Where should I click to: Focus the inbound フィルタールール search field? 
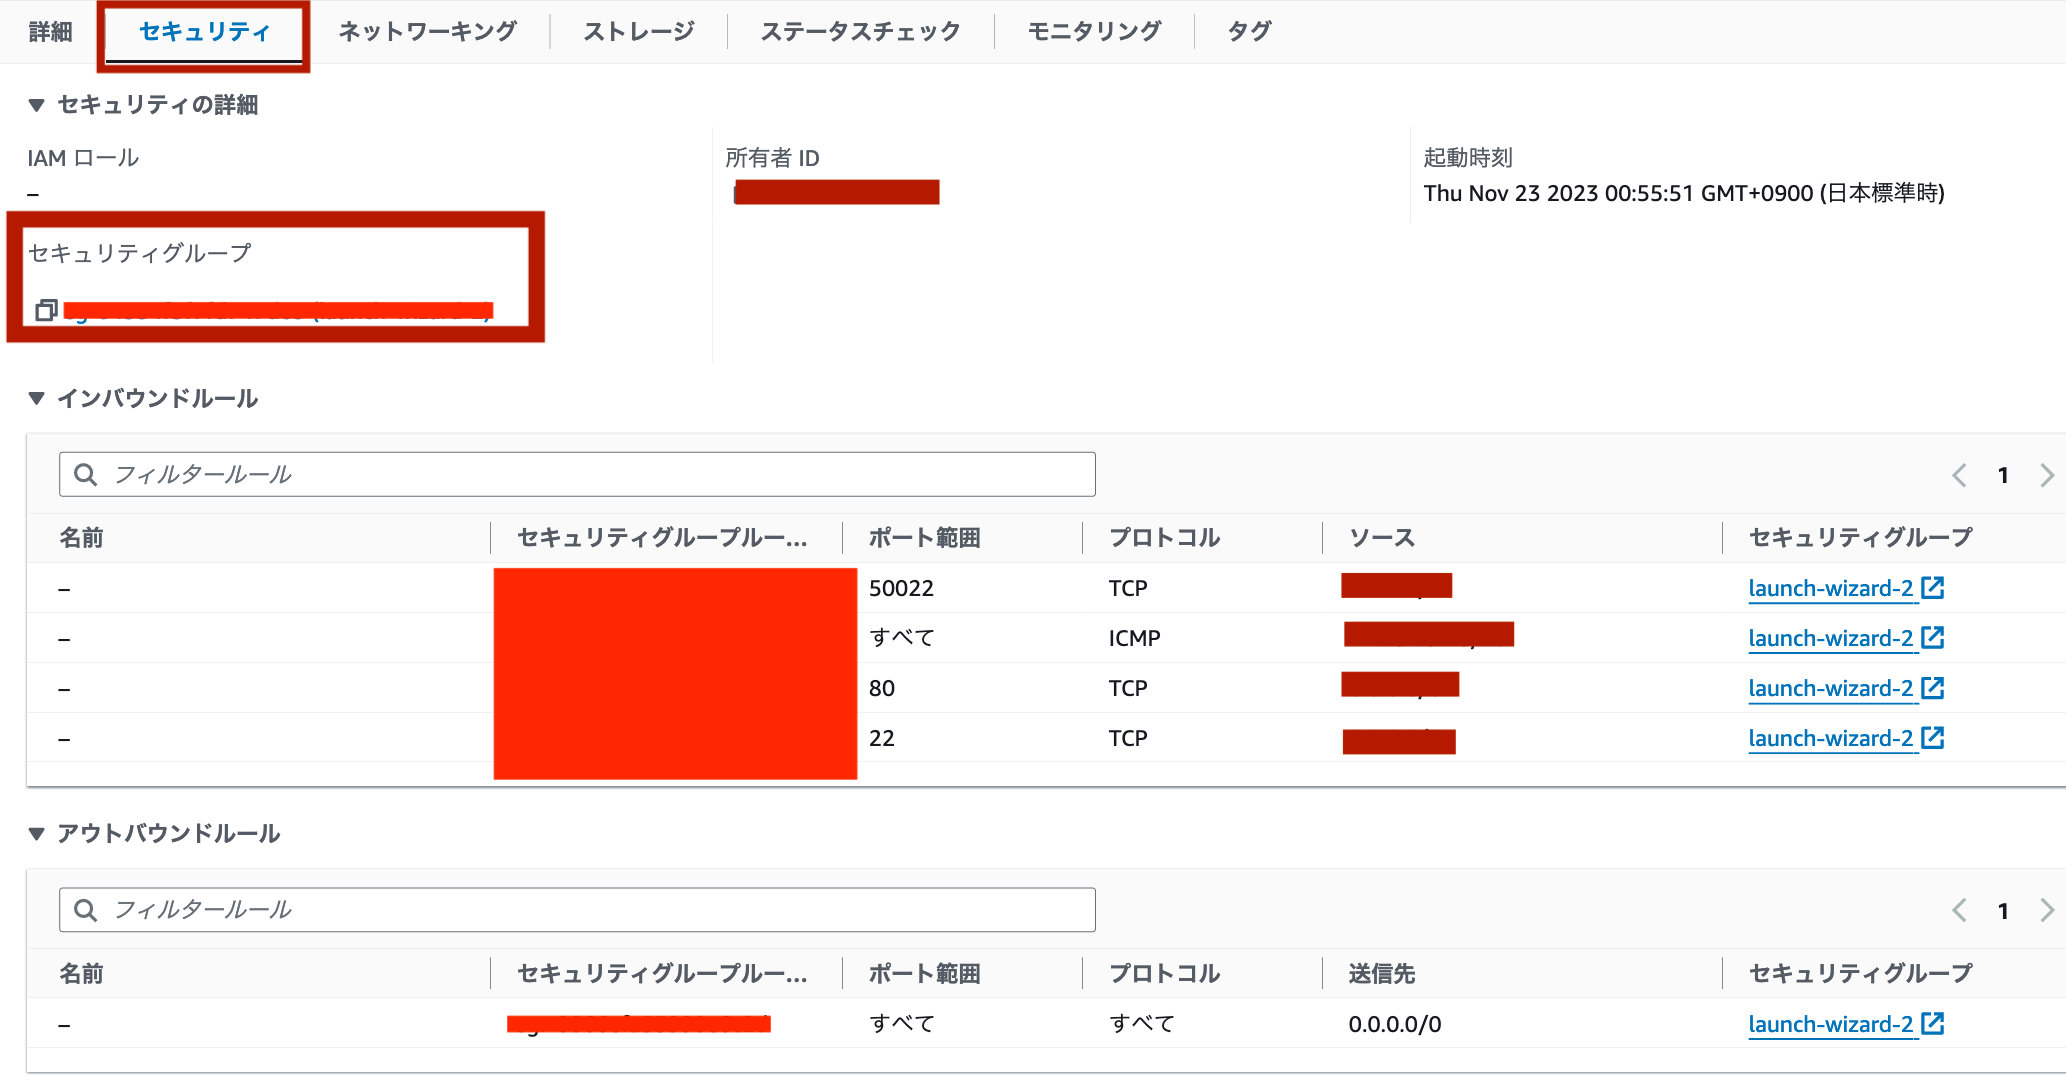pos(577,474)
